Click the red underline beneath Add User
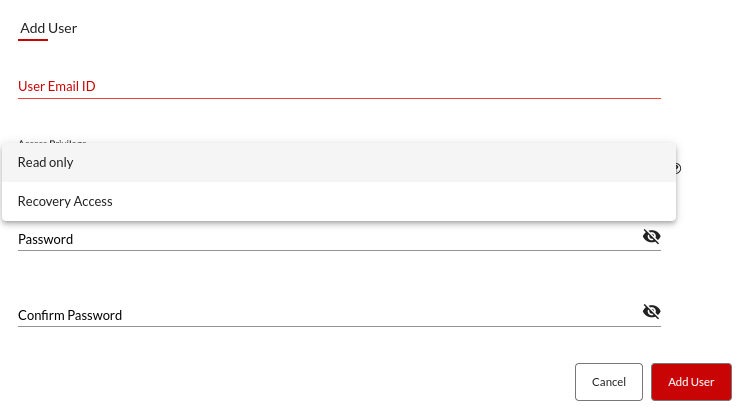The image size is (750, 416). 33,40
